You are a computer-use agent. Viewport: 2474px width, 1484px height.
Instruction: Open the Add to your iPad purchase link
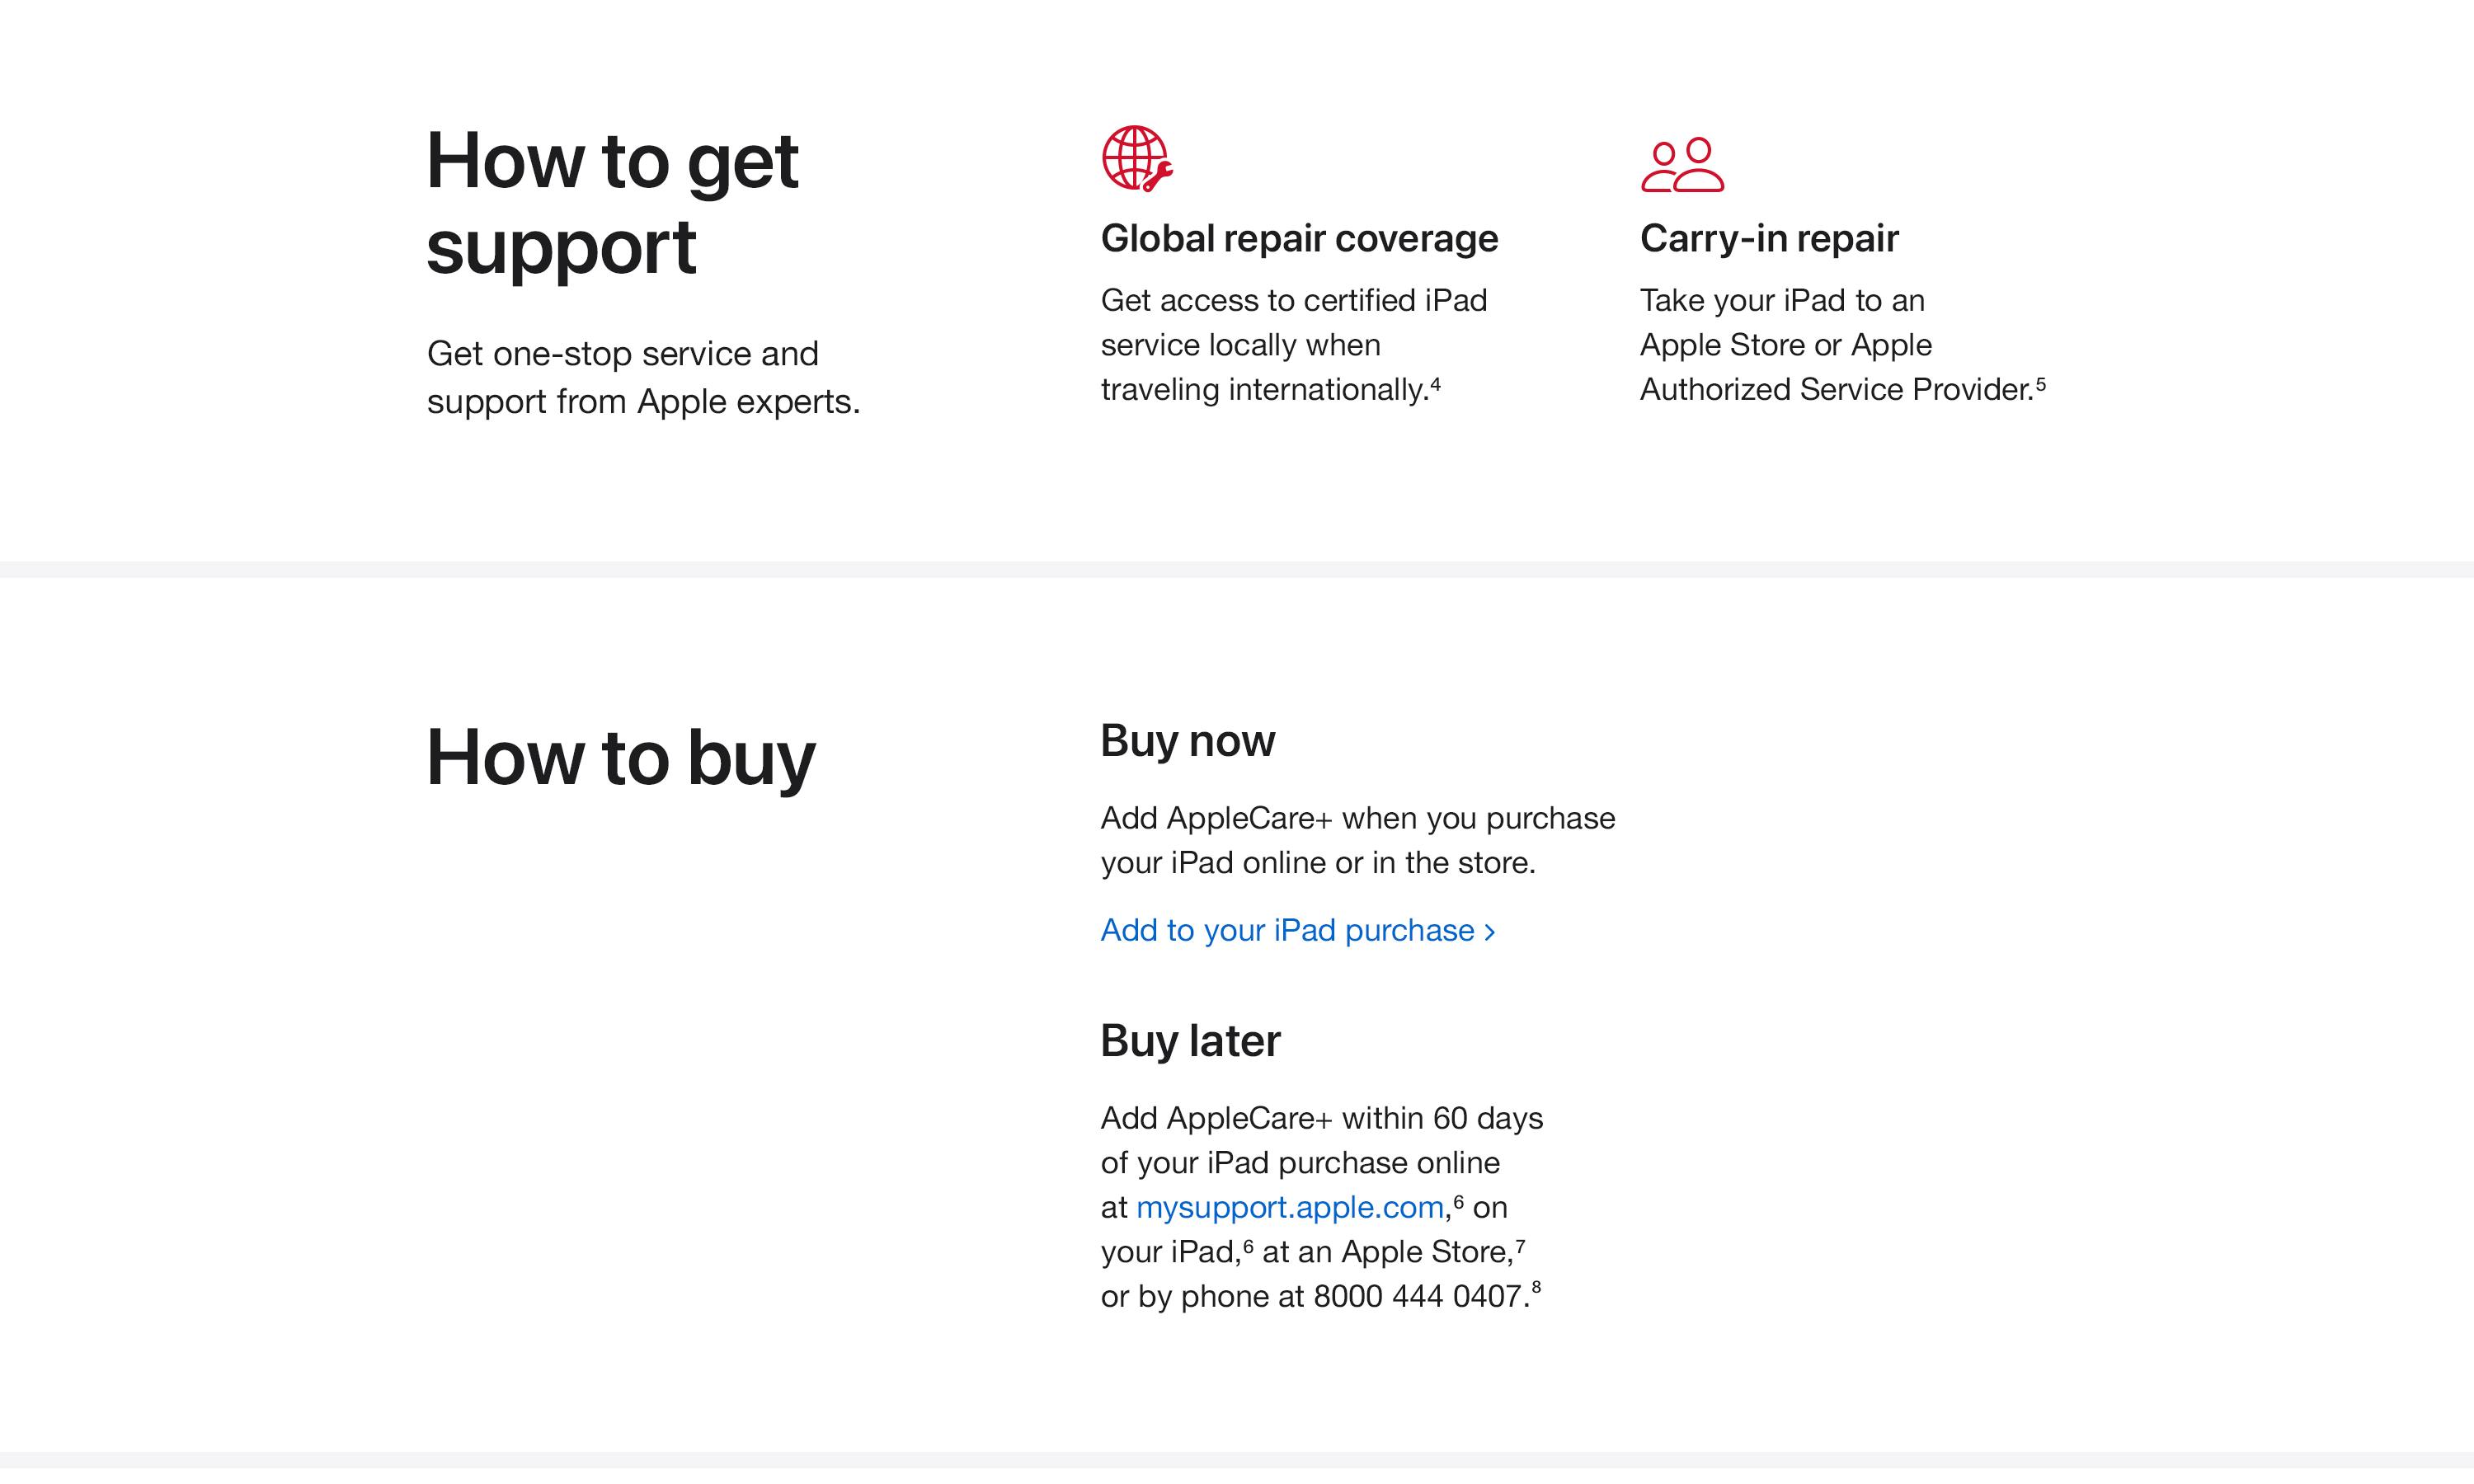point(1297,930)
